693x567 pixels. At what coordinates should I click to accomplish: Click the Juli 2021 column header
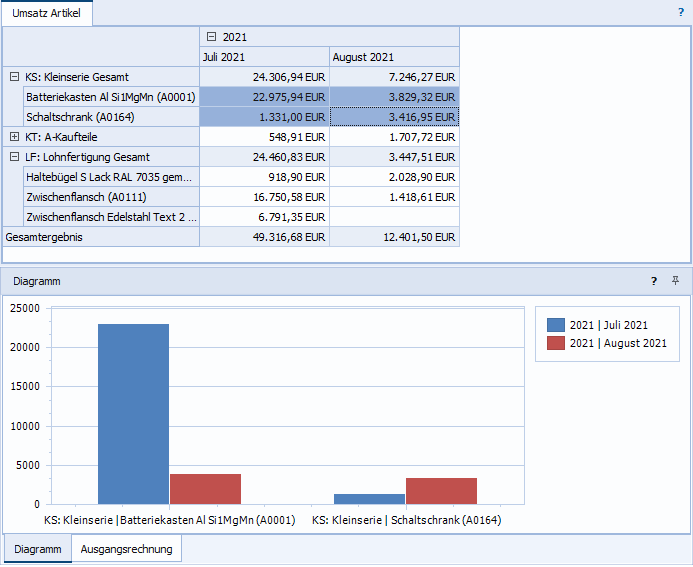[264, 57]
